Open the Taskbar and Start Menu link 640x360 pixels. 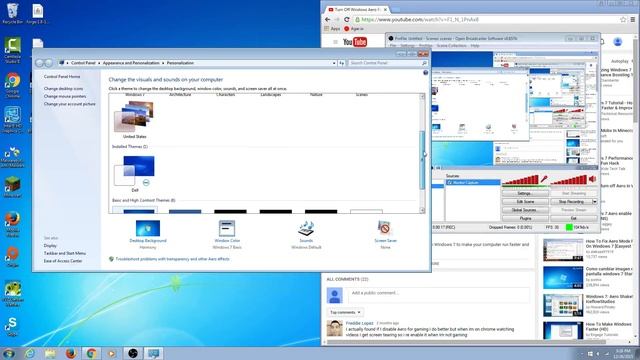pos(64,253)
